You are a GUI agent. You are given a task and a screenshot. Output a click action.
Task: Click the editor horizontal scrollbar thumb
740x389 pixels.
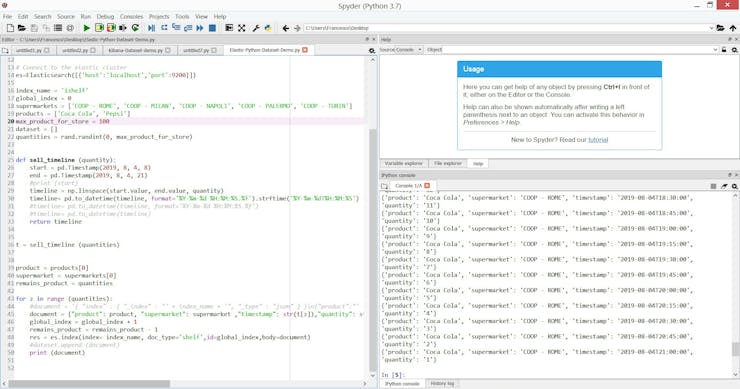click(x=89, y=384)
